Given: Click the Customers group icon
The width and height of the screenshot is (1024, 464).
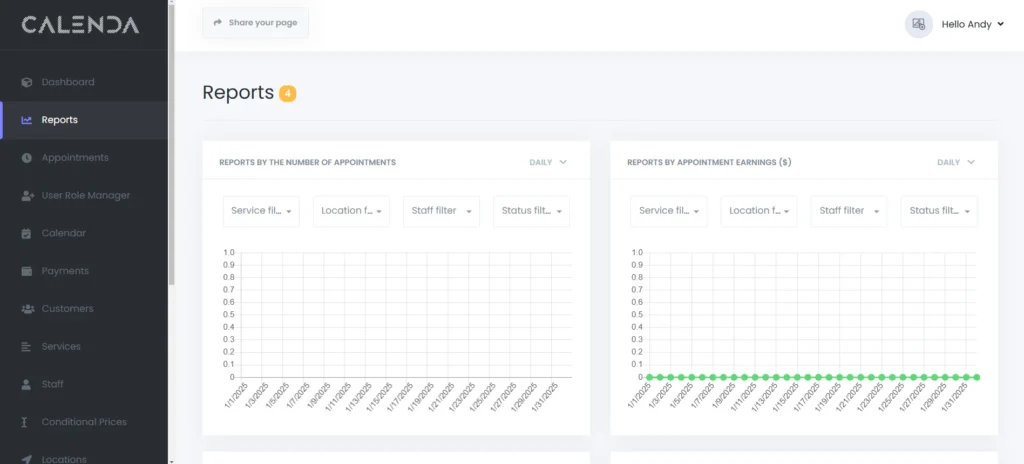Looking at the screenshot, I should [x=26, y=309].
